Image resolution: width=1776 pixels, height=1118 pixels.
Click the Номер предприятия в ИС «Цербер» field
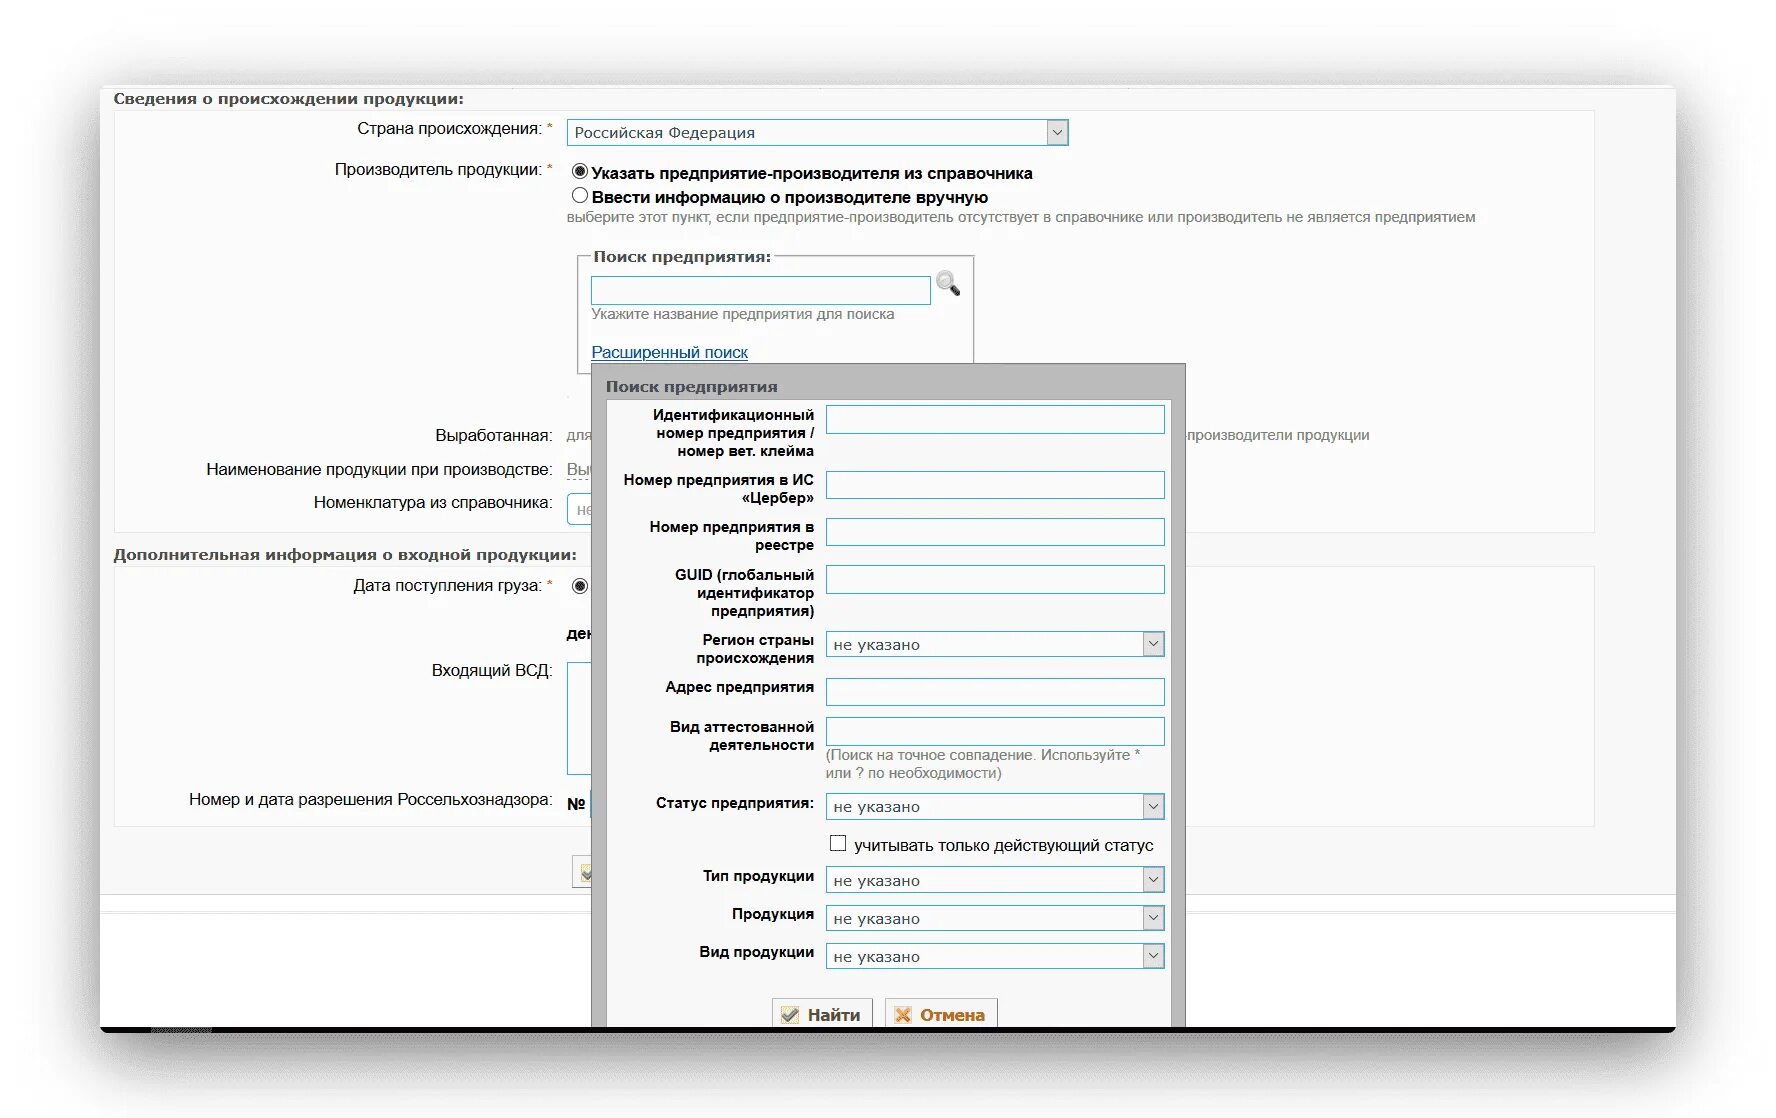[x=995, y=485]
